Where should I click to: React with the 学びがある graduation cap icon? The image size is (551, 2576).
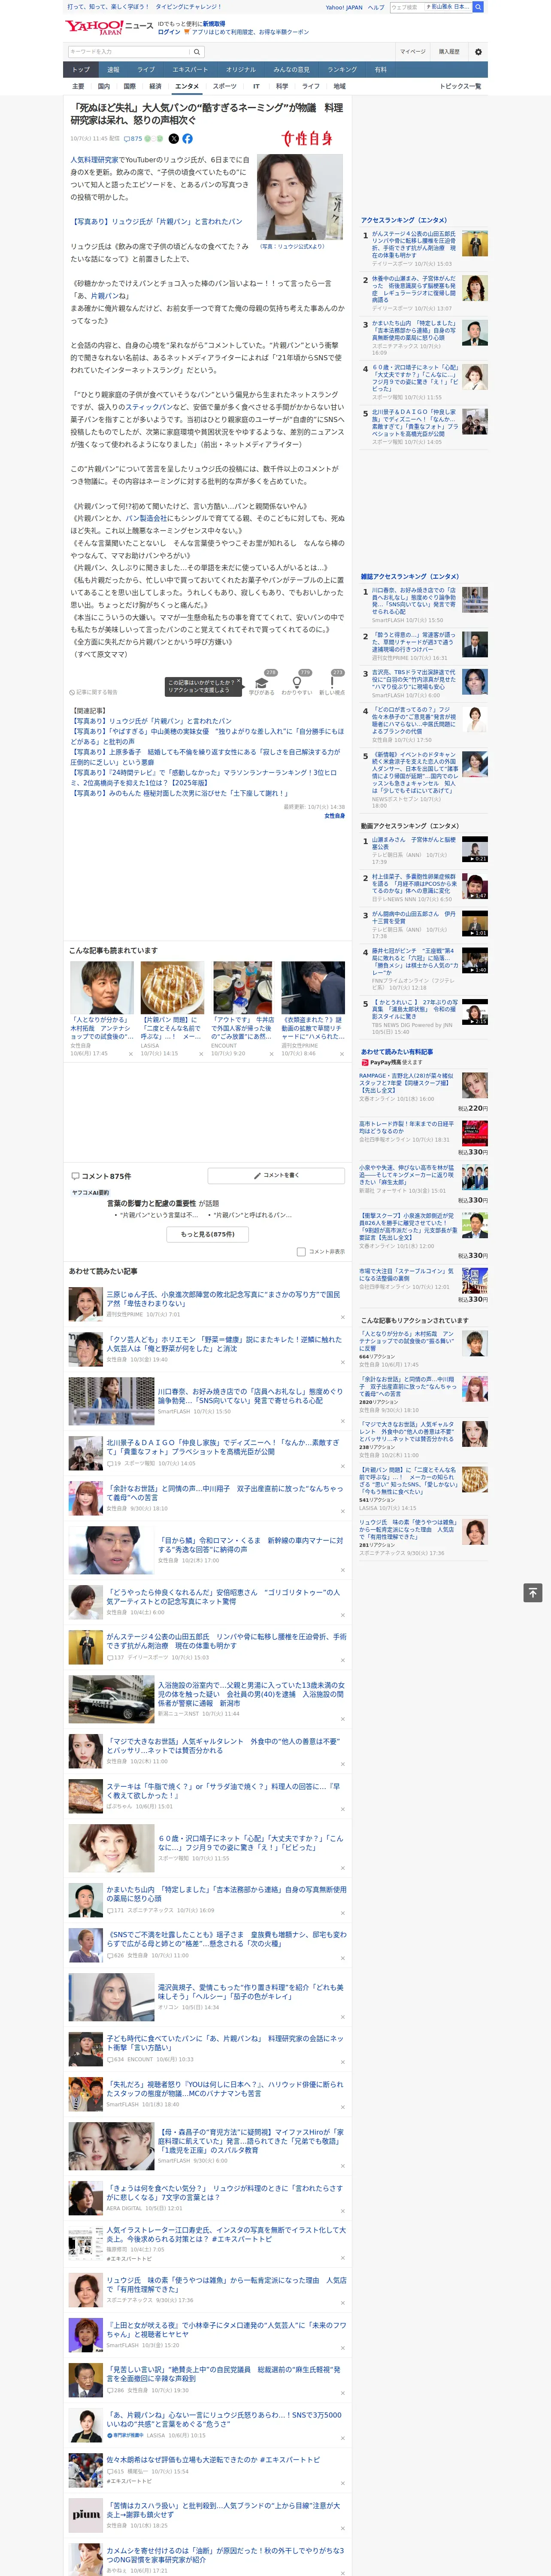pyautogui.click(x=262, y=683)
